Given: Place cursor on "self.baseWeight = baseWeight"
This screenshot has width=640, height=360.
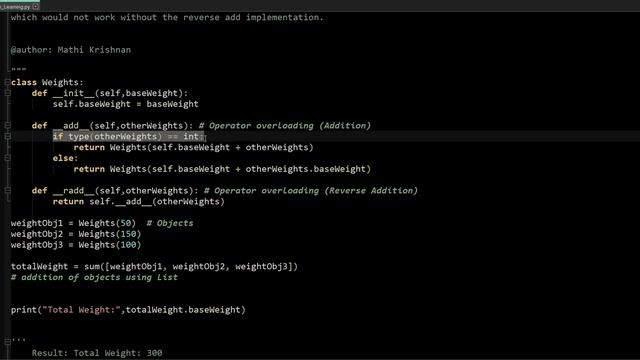Looking at the screenshot, I should pyautogui.click(x=125, y=104).
